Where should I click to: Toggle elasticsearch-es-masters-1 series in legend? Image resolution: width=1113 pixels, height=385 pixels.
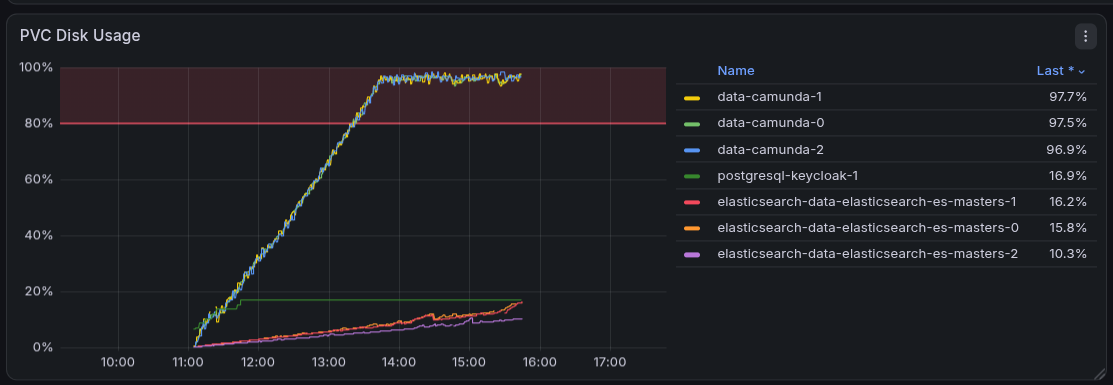[x=867, y=202]
